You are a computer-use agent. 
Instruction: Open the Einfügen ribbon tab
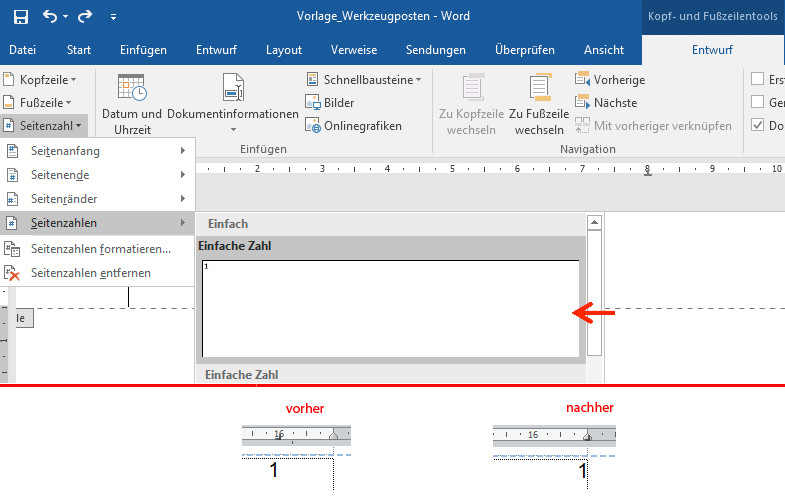pos(143,50)
